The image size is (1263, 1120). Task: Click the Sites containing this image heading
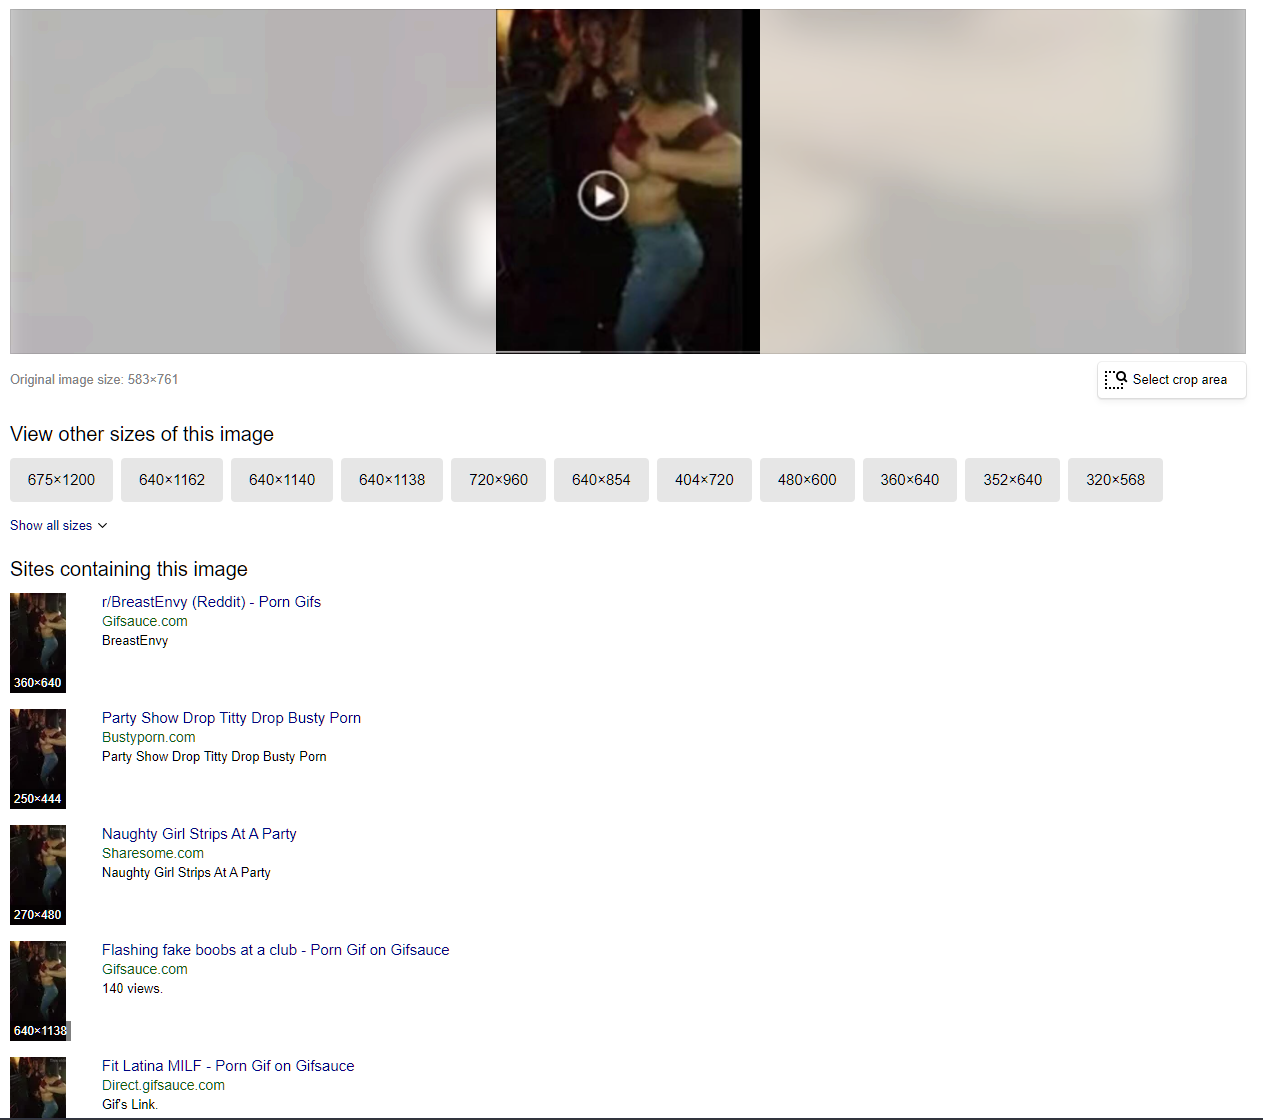pyautogui.click(x=129, y=569)
